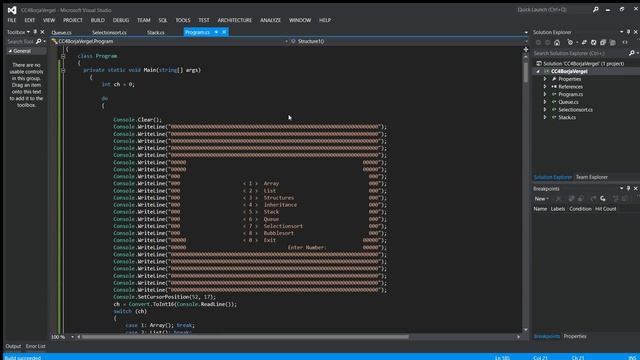Click the 'Console.Clear();' code line
The width and height of the screenshot is (640, 360).
coord(138,120)
